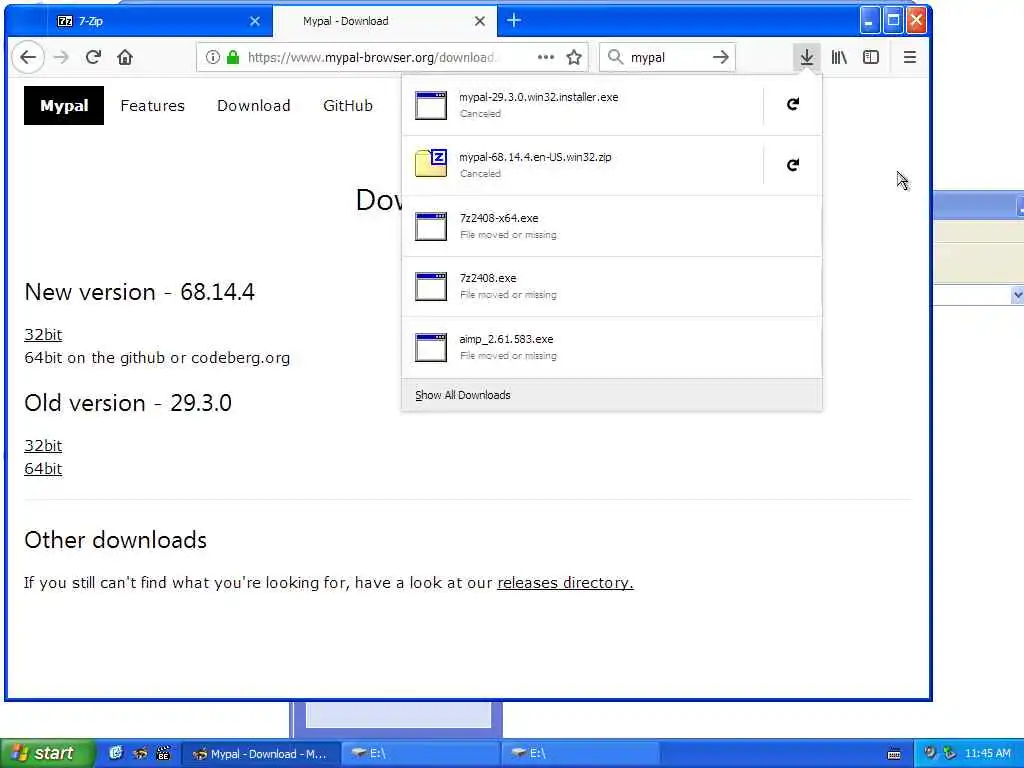The width and height of the screenshot is (1024, 768).
Task: Click the mypal installer exe file icon
Action: pos(431,105)
